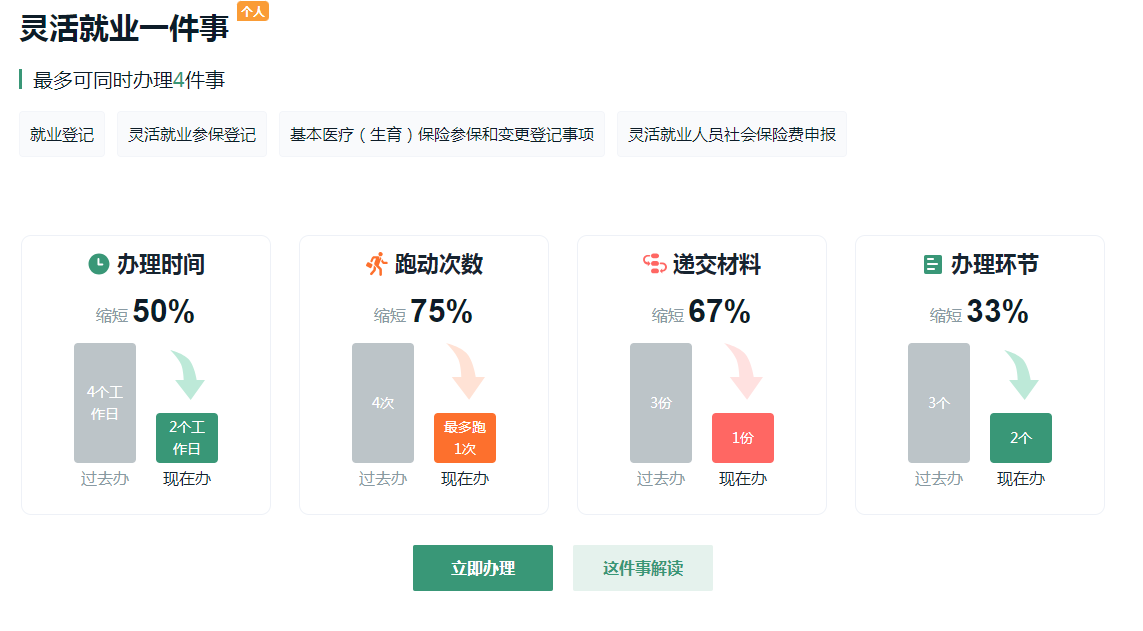1143x631 pixels.
Task: Click the green 2个 bar in 办理环节
Action: (1021, 438)
